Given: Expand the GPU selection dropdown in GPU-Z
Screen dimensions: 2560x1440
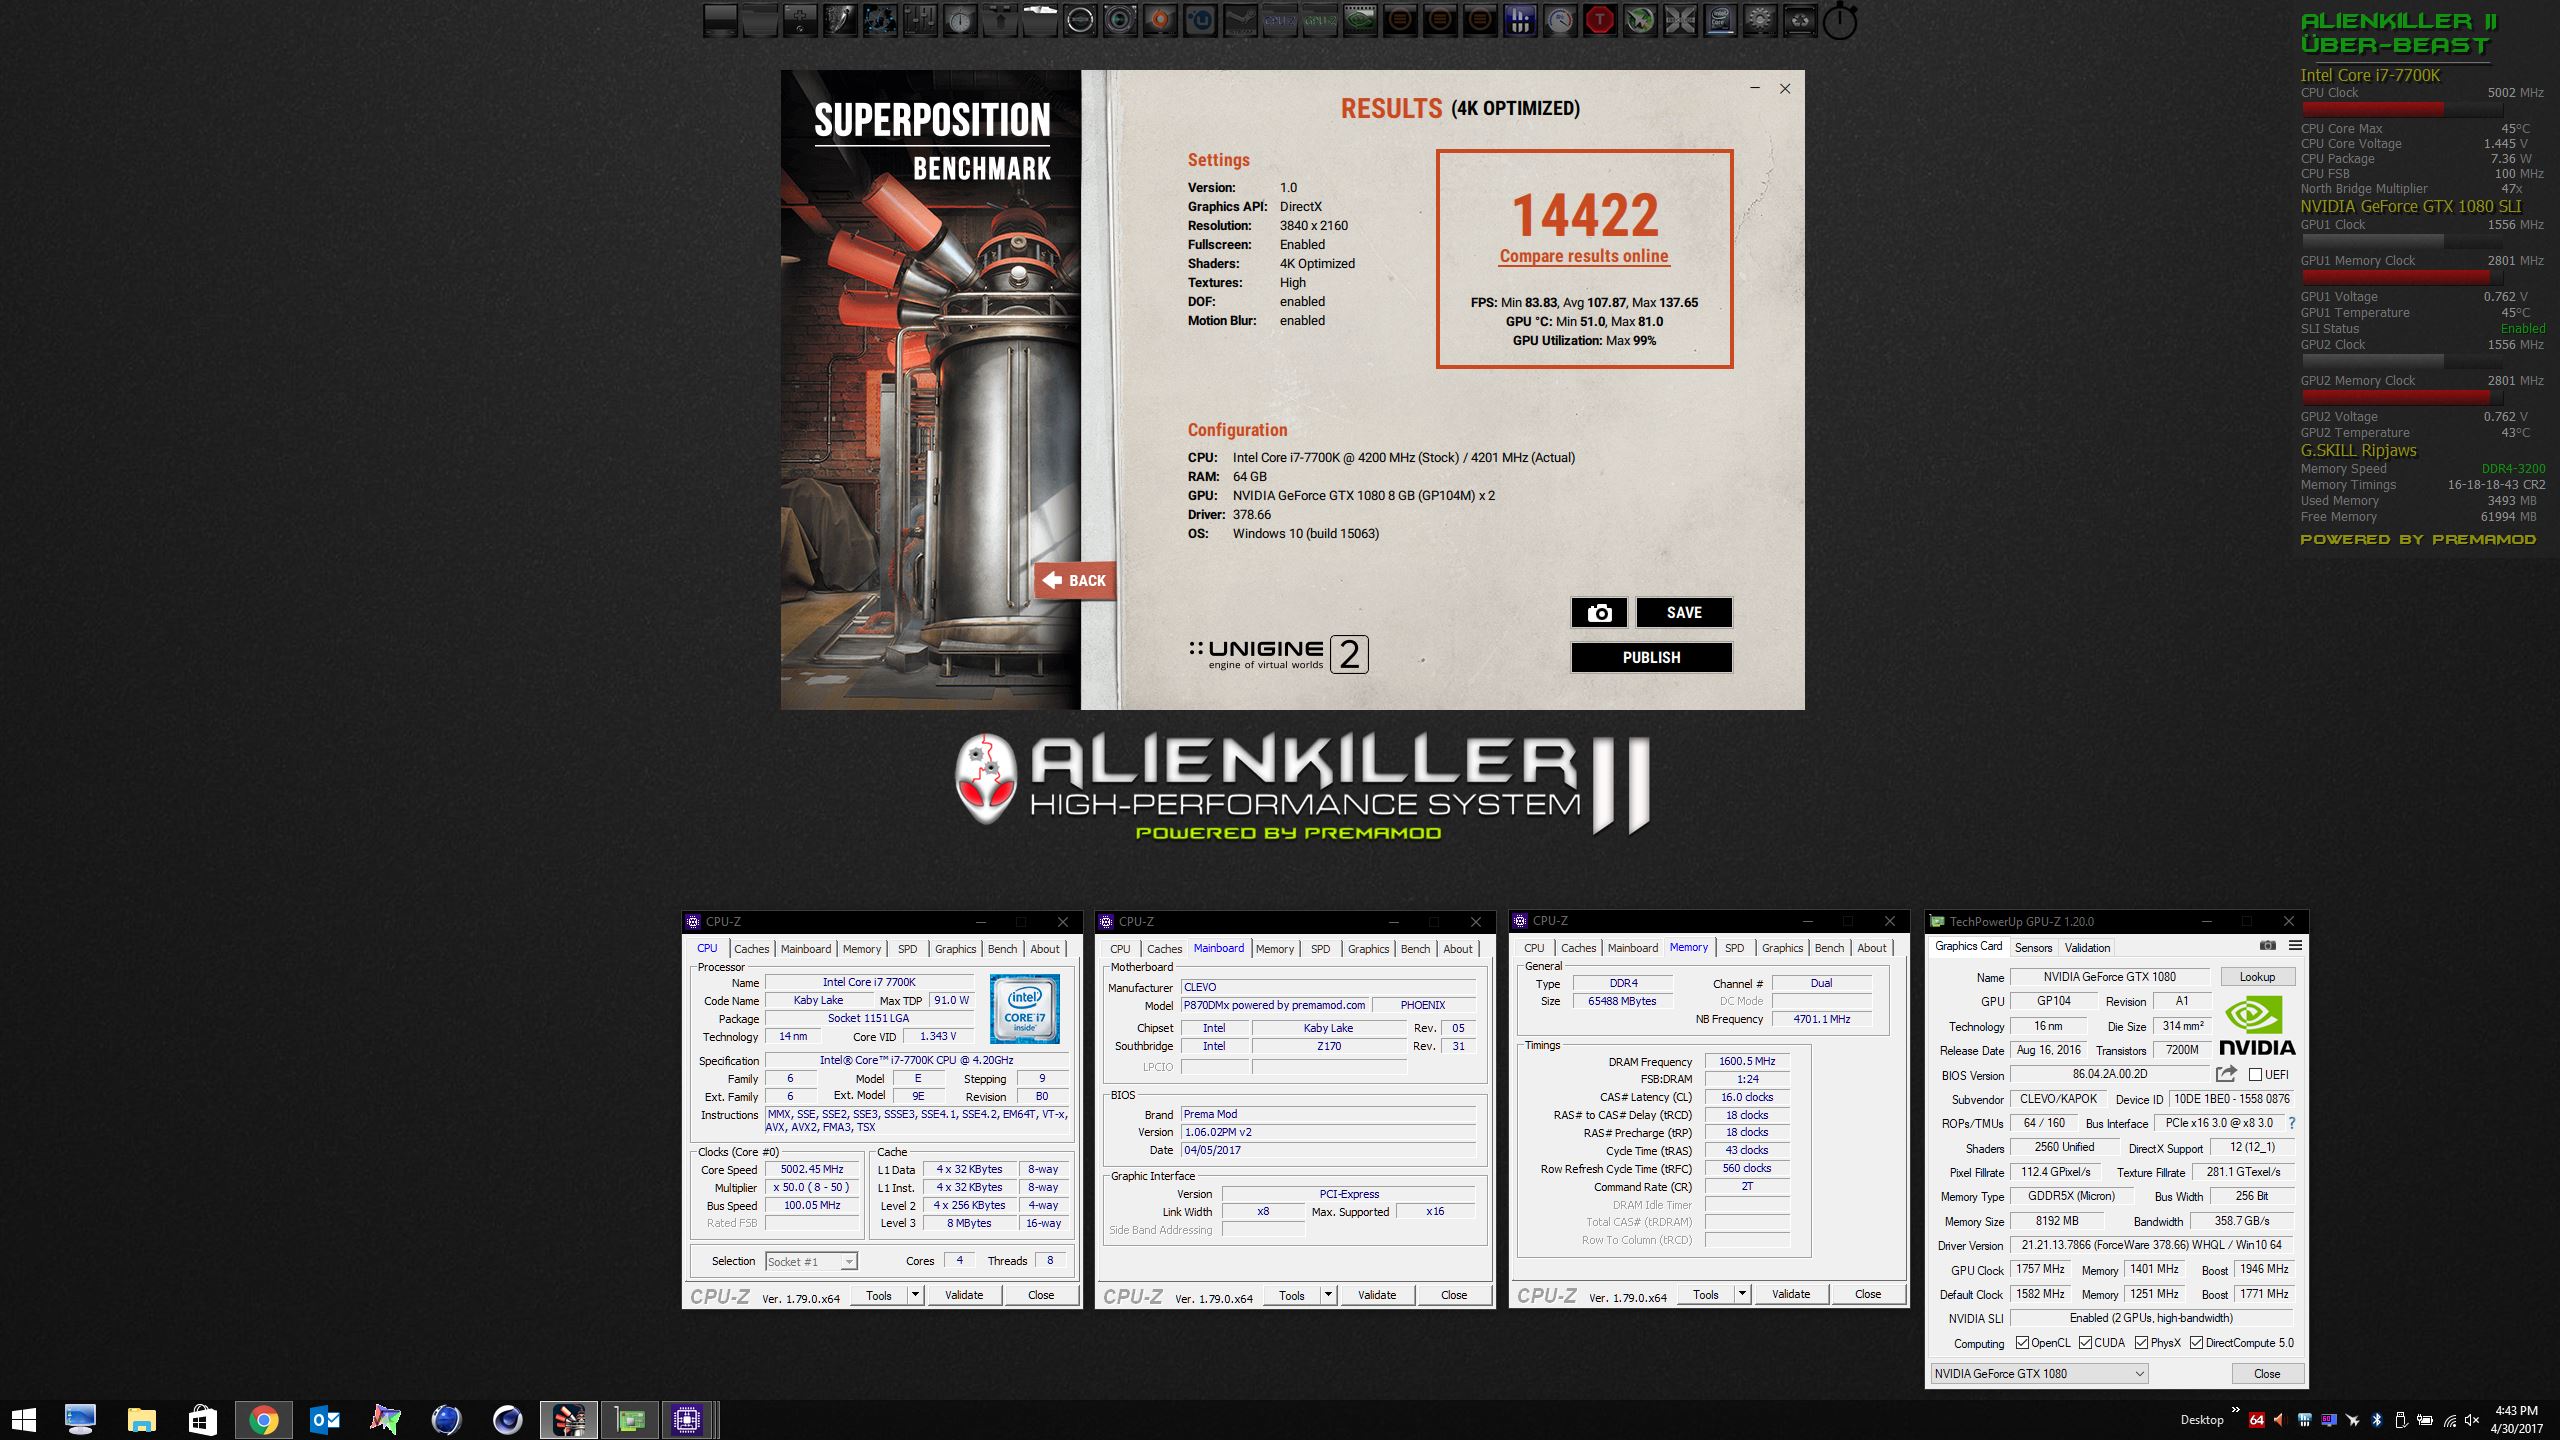Looking at the screenshot, I should click(x=2139, y=1374).
